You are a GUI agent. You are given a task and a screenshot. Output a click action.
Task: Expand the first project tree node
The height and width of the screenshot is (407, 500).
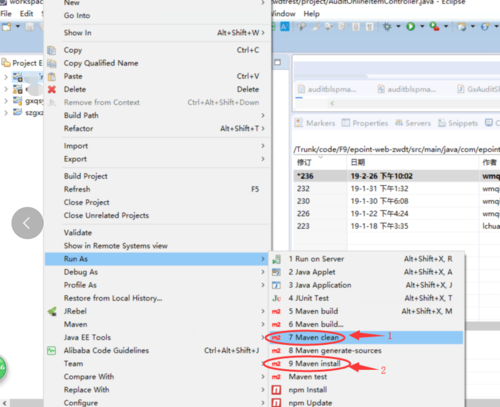pyautogui.click(x=6, y=77)
